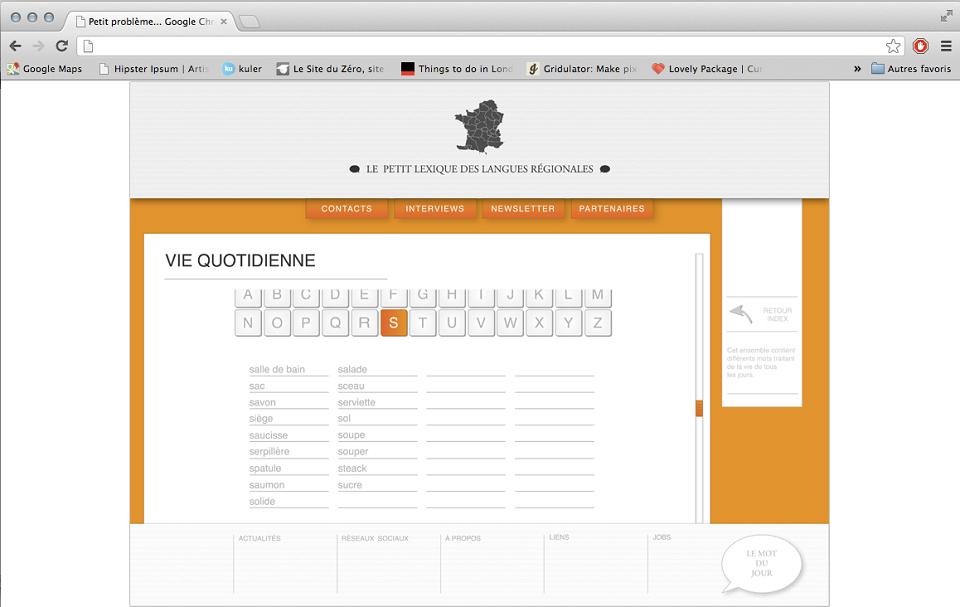Open Le Mot du Jour speech bubble

tap(761, 564)
